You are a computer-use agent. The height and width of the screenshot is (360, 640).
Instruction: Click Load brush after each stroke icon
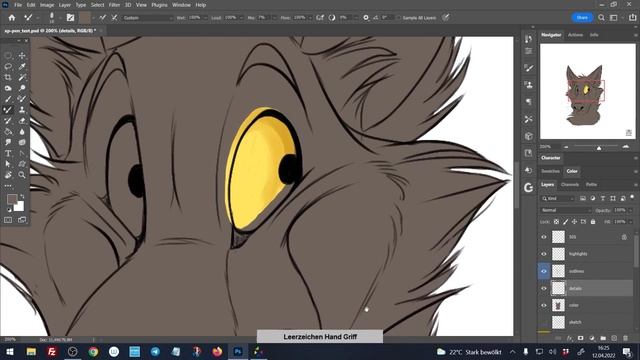click(103, 18)
